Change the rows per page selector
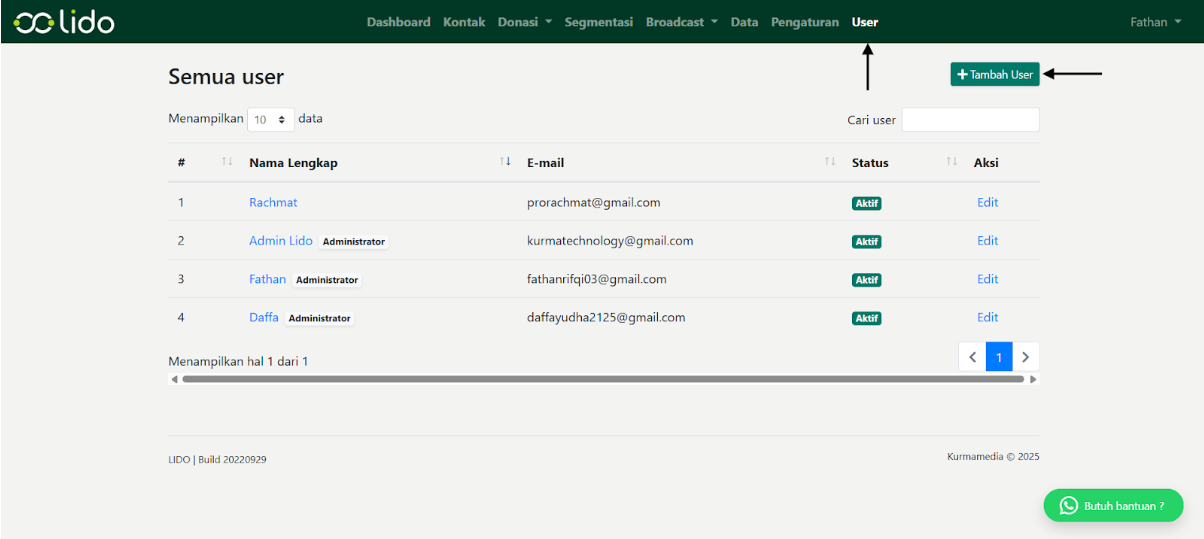The width and height of the screenshot is (1204, 539). coord(271,119)
